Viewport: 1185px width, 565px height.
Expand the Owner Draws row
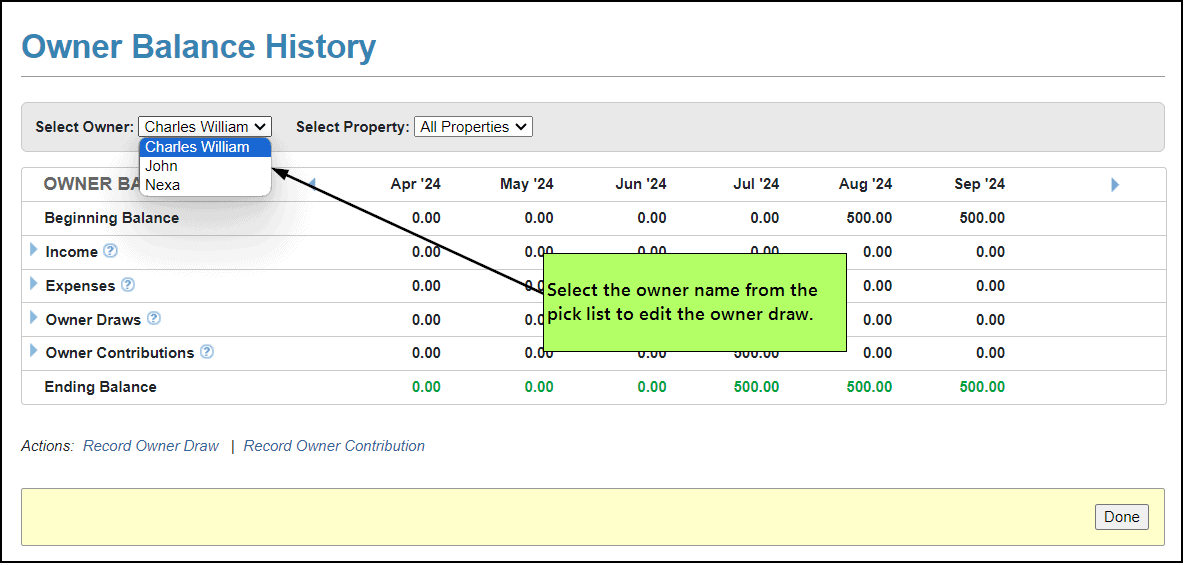[34, 318]
